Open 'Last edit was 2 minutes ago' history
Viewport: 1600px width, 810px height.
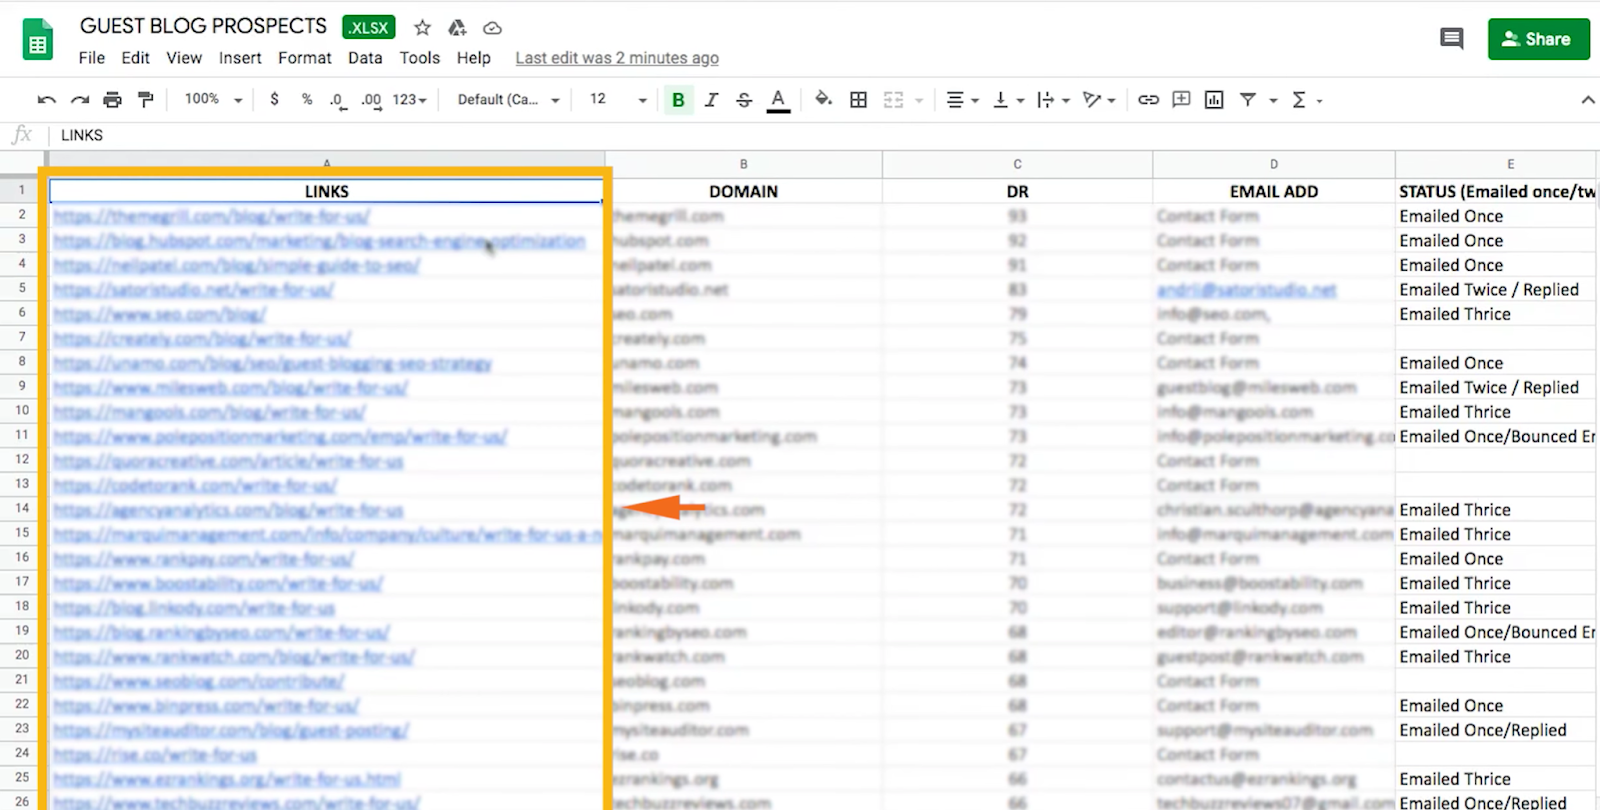617,58
